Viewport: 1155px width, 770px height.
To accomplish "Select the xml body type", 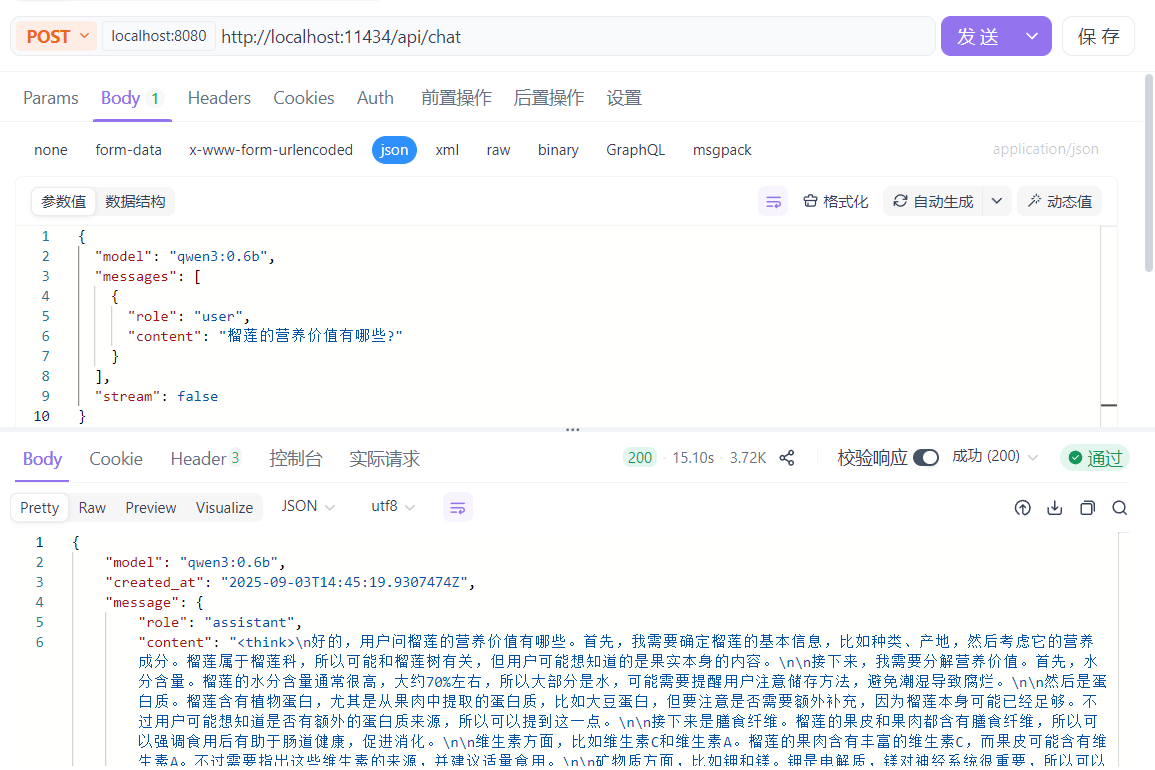I will pos(447,150).
